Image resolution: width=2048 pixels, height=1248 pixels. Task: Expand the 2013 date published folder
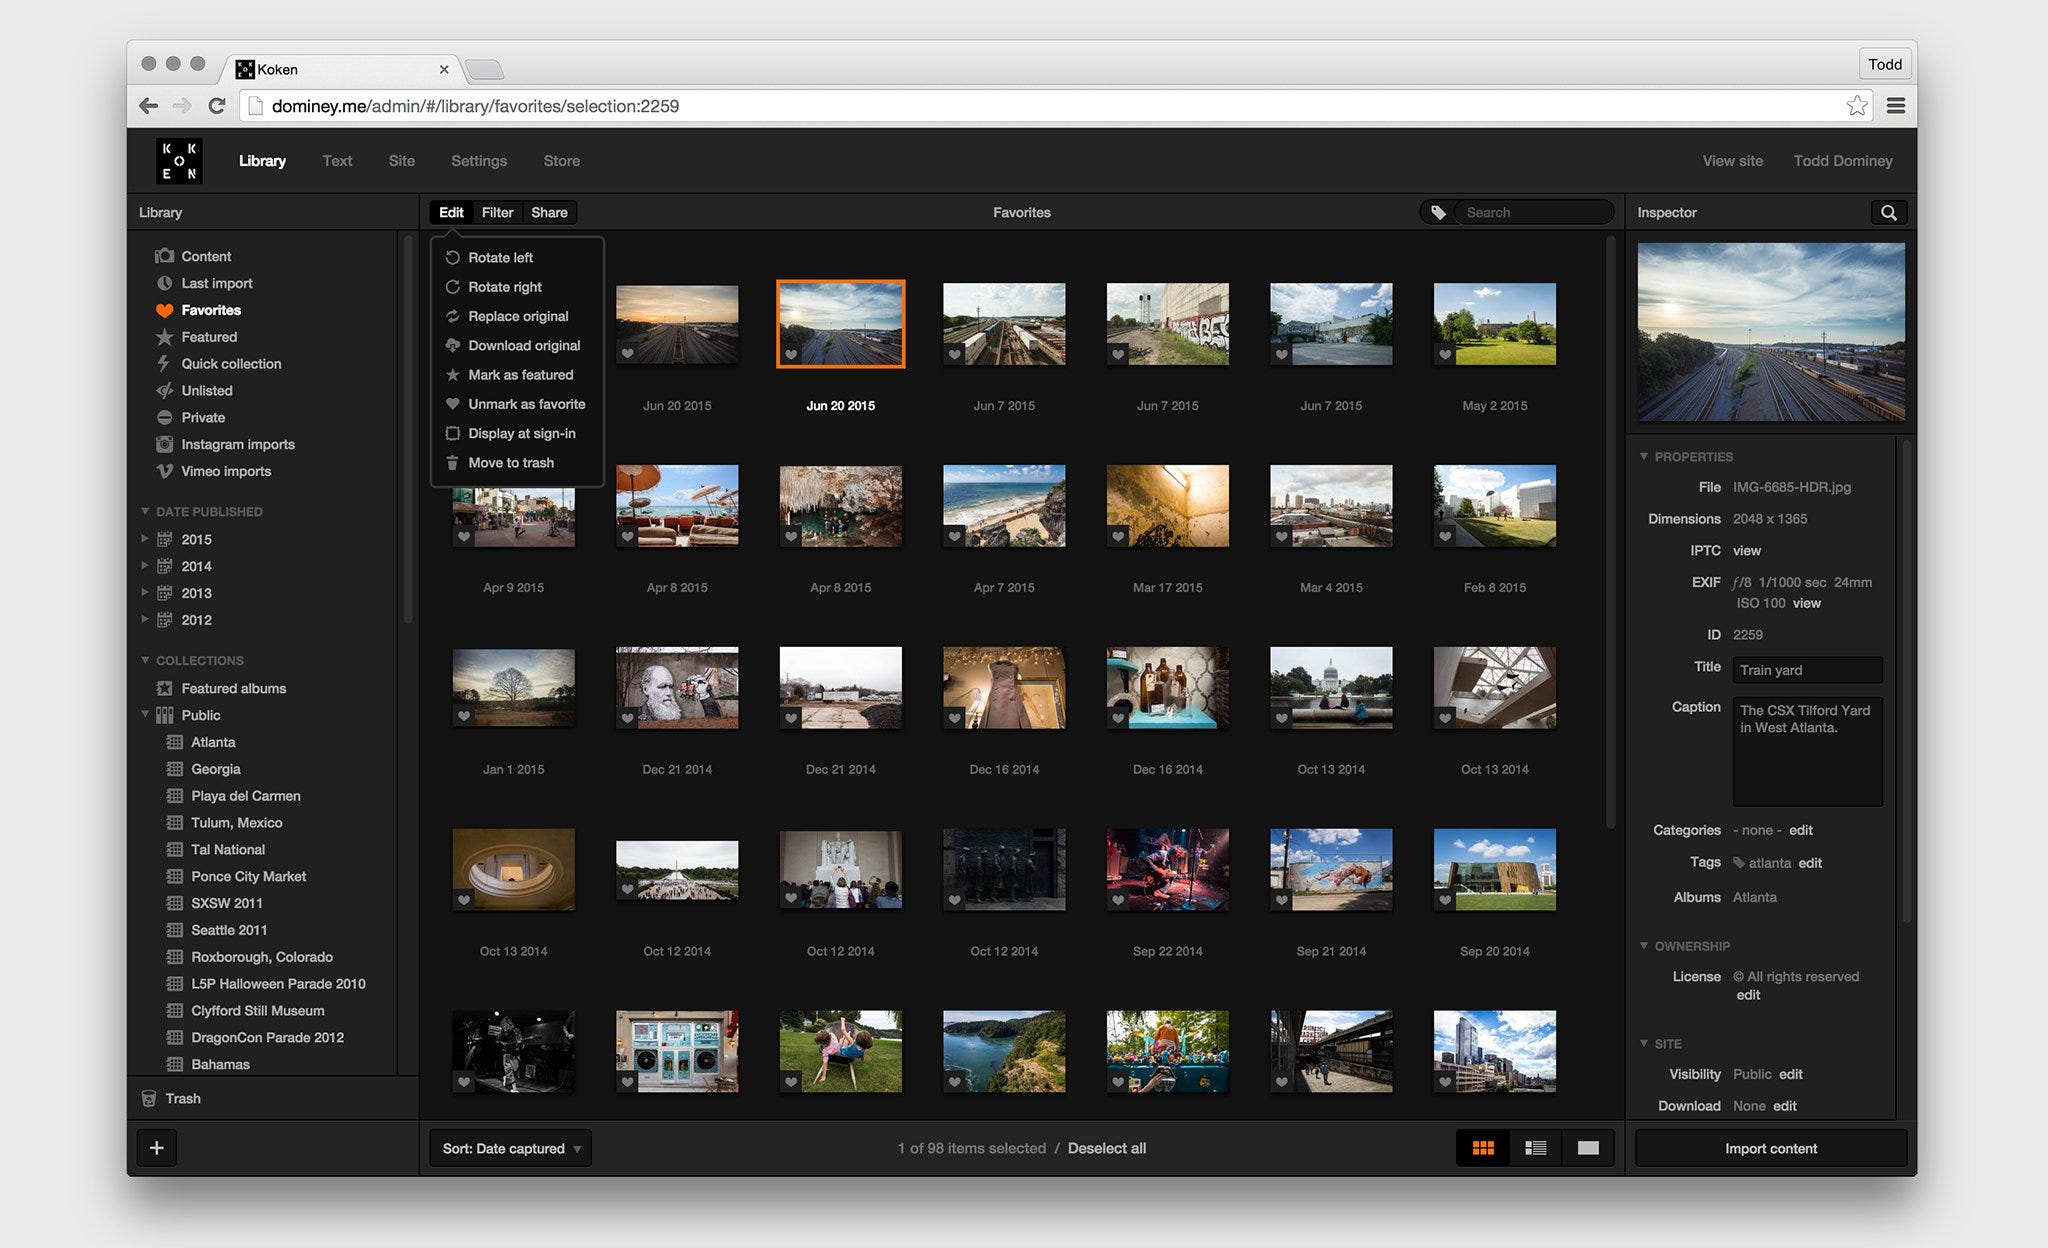(145, 593)
